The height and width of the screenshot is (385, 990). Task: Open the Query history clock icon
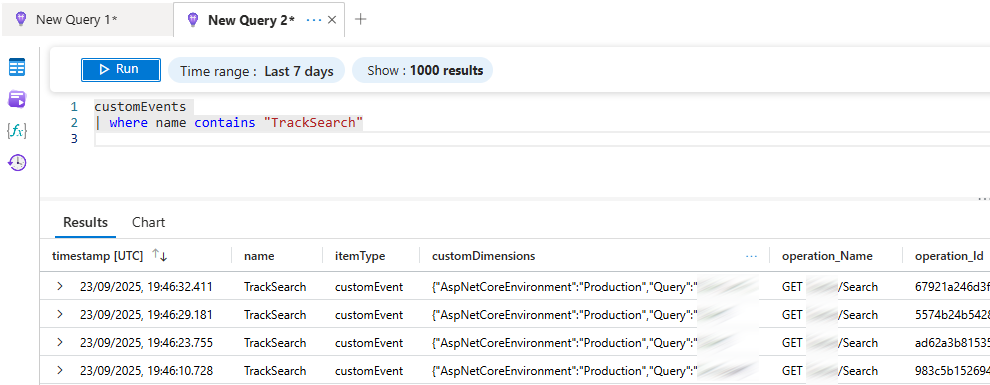point(17,163)
